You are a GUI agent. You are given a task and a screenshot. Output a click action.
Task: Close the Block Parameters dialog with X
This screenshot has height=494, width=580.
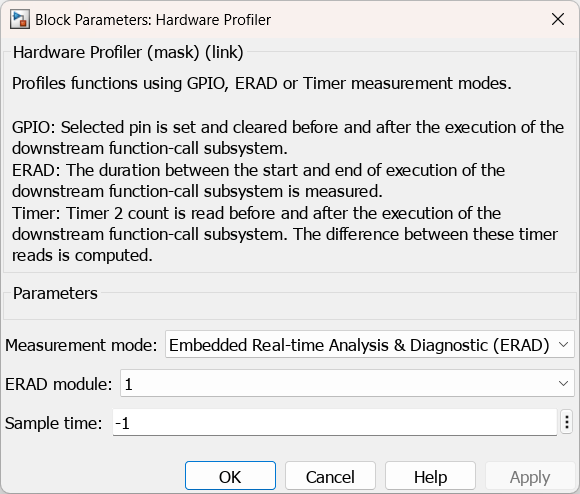pos(558,19)
